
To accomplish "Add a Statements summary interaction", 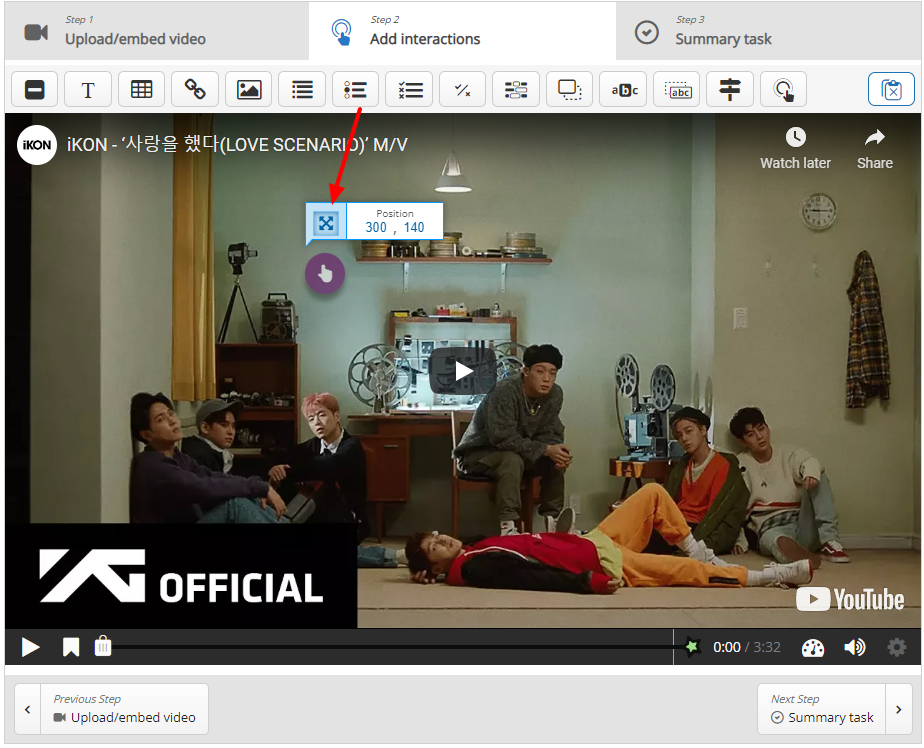I will point(302,90).
